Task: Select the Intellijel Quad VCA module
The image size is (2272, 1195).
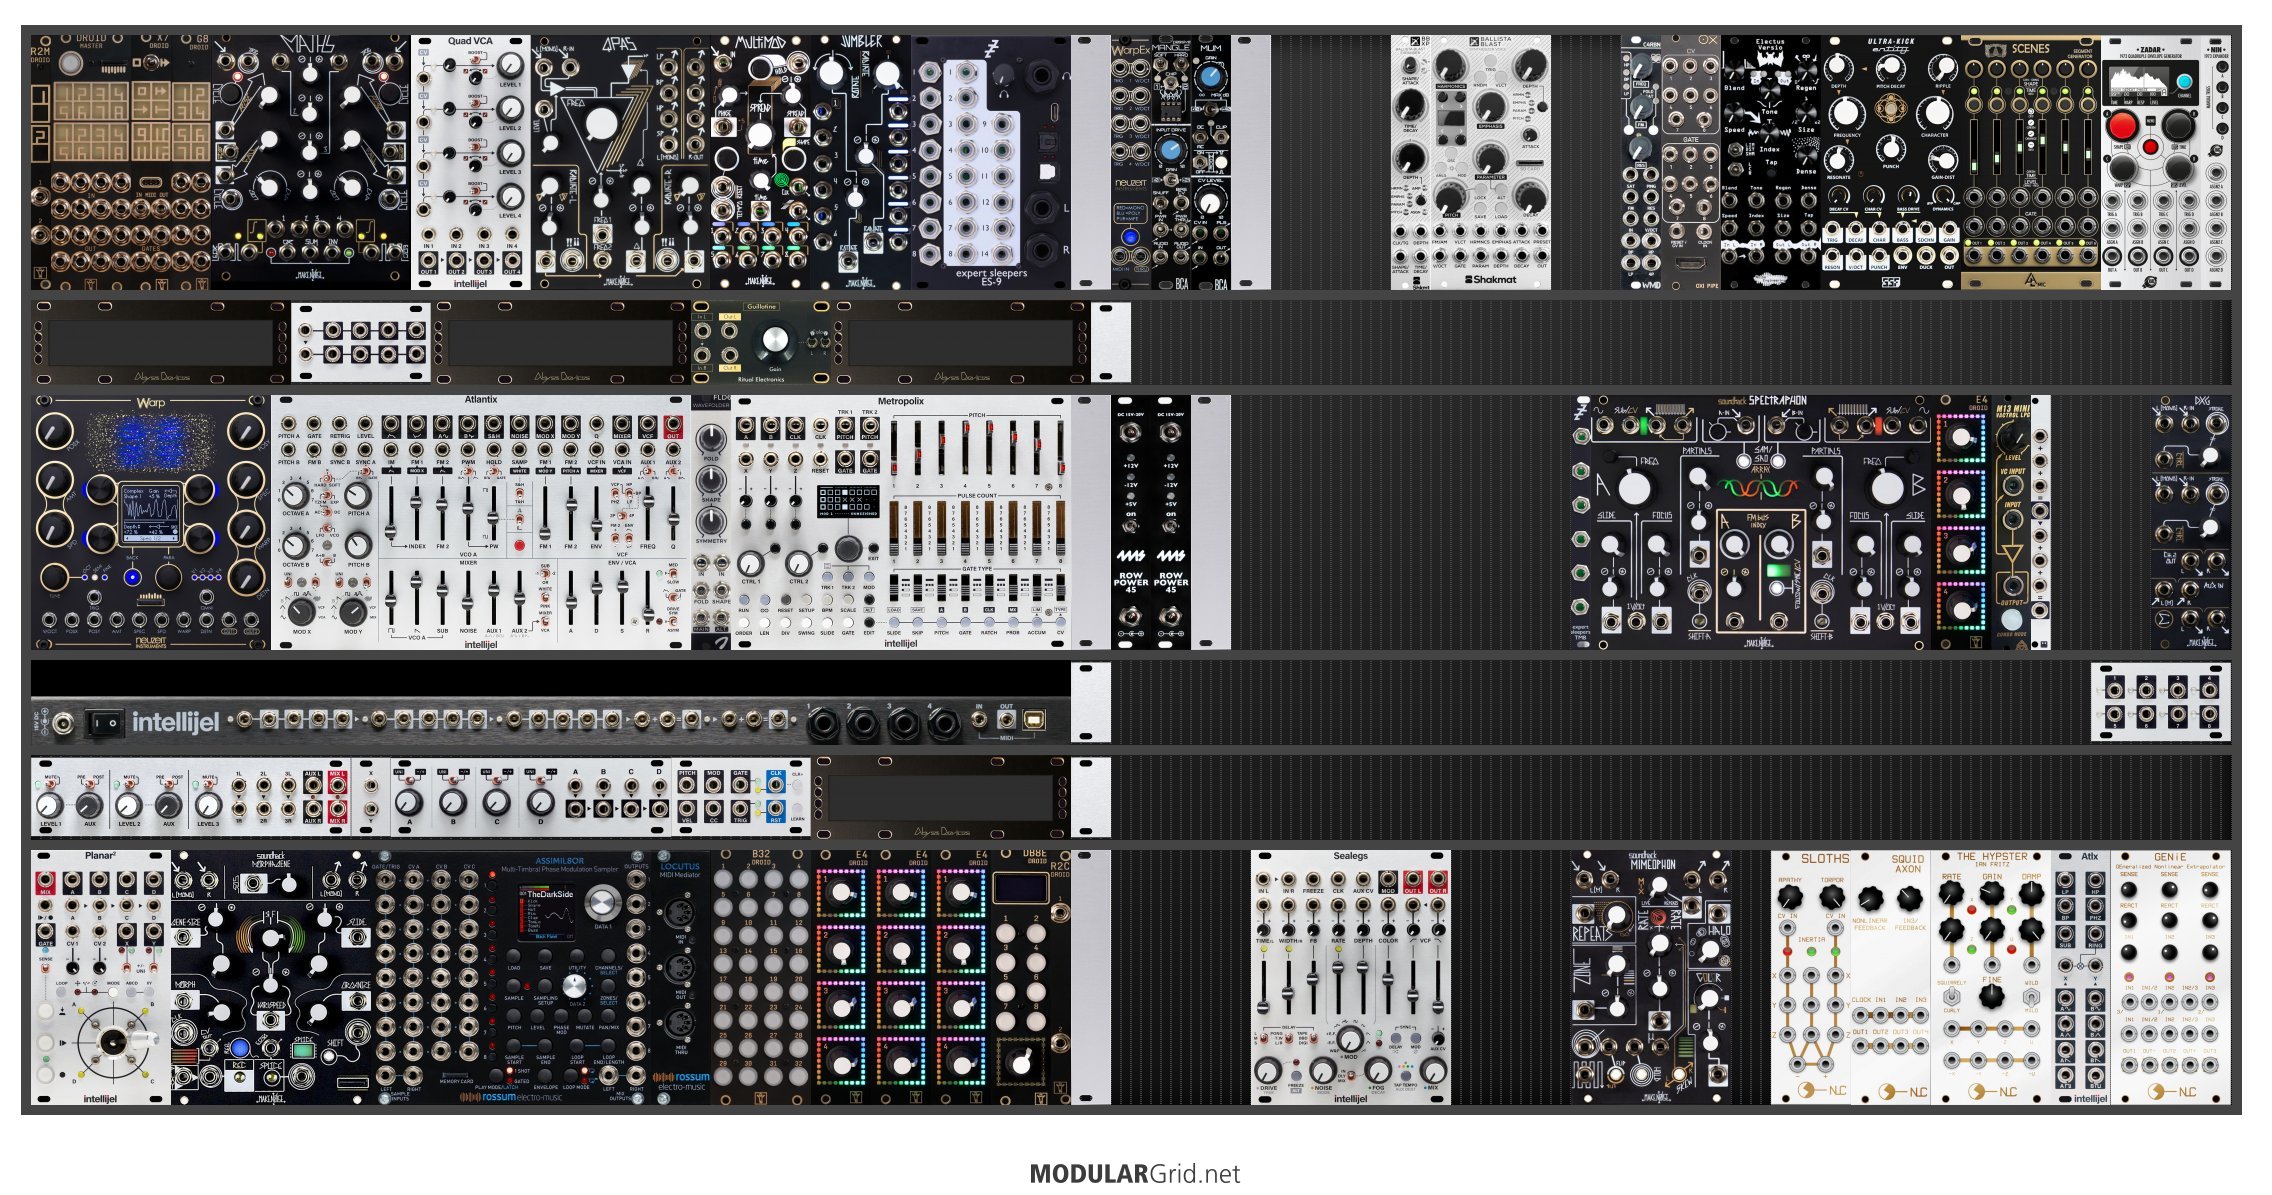Action: 470,163
